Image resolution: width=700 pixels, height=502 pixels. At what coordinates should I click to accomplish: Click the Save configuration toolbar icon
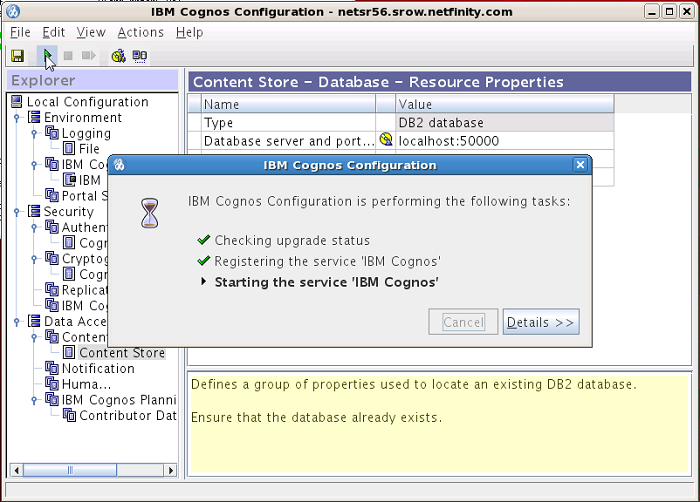click(x=17, y=56)
